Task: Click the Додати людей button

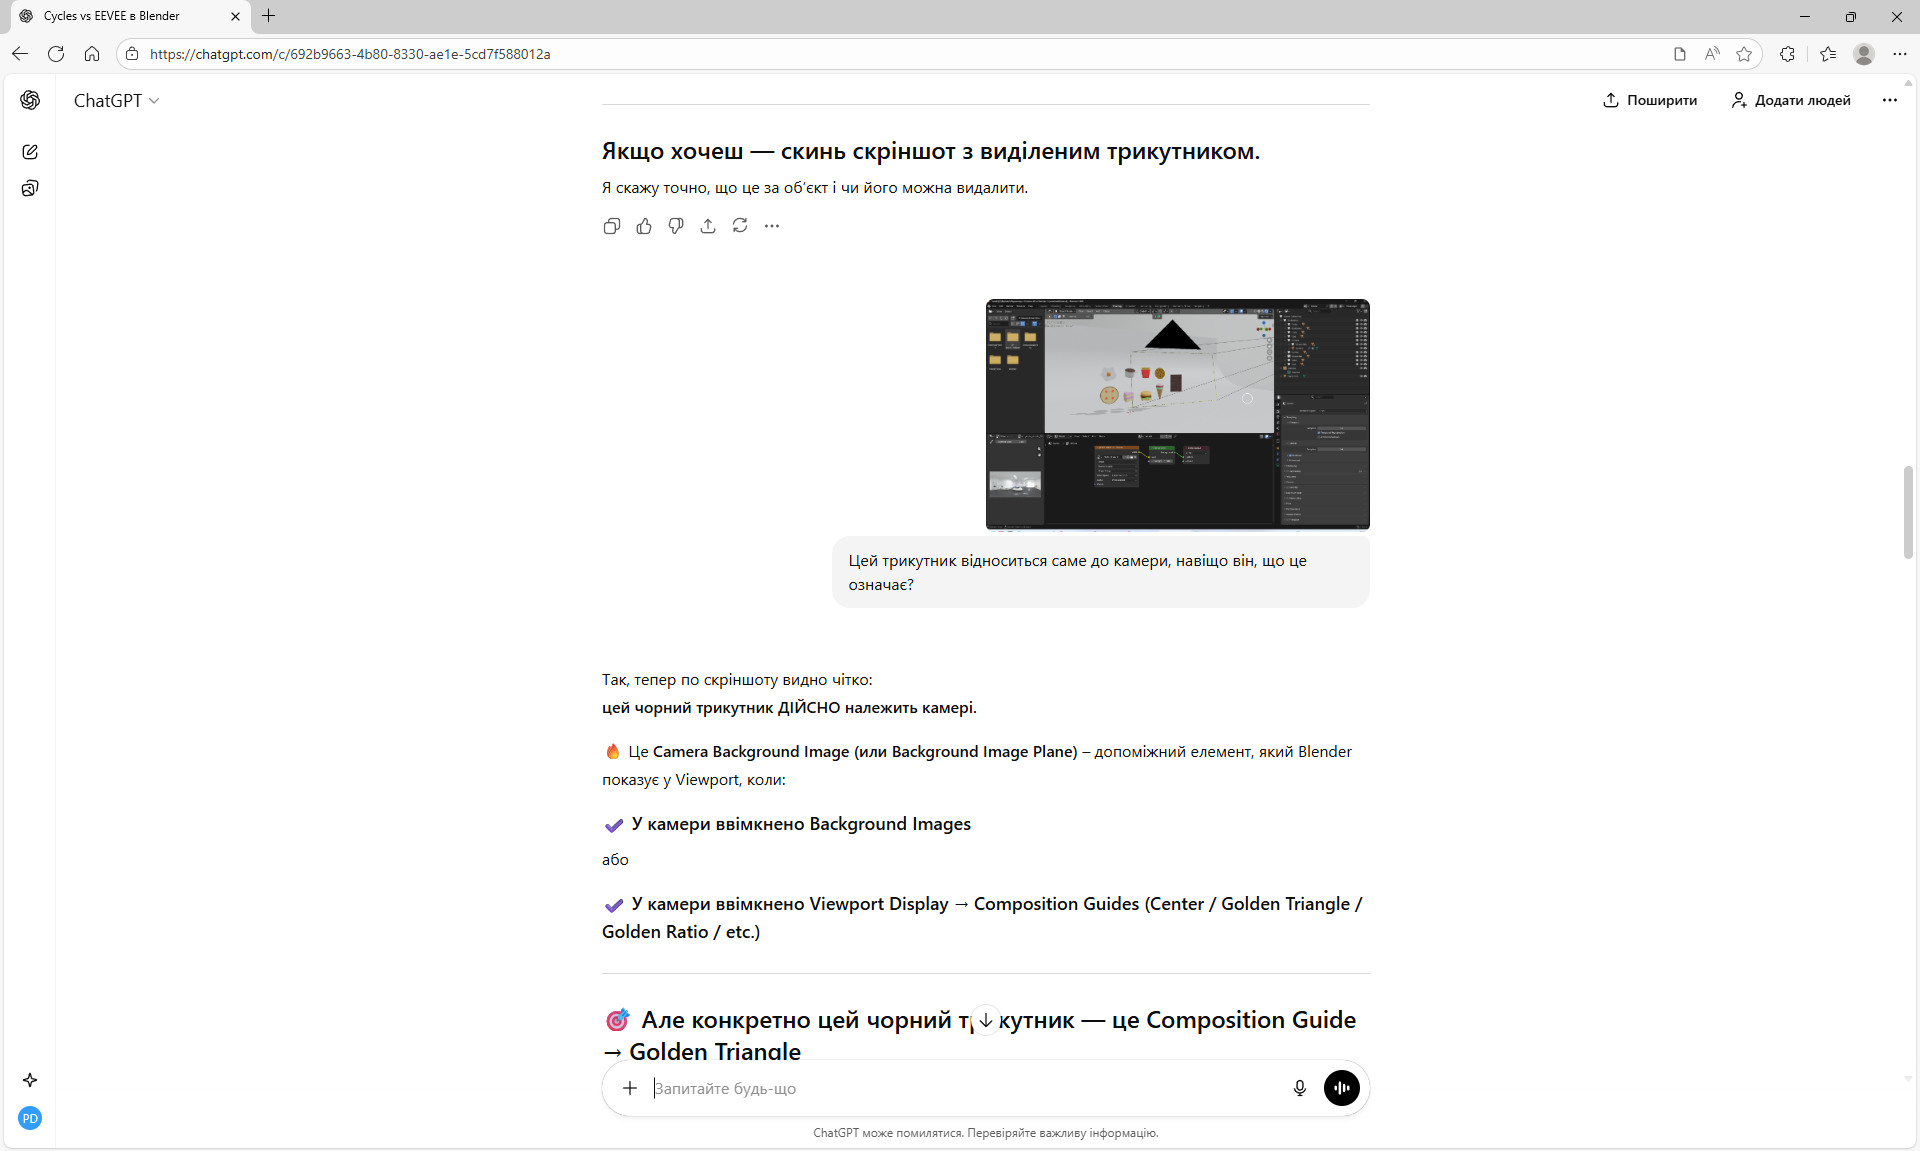Action: point(1791,100)
